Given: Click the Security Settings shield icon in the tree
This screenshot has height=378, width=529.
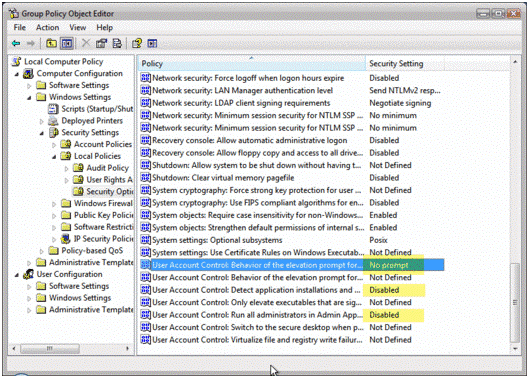Looking at the screenshot, I should [54, 132].
